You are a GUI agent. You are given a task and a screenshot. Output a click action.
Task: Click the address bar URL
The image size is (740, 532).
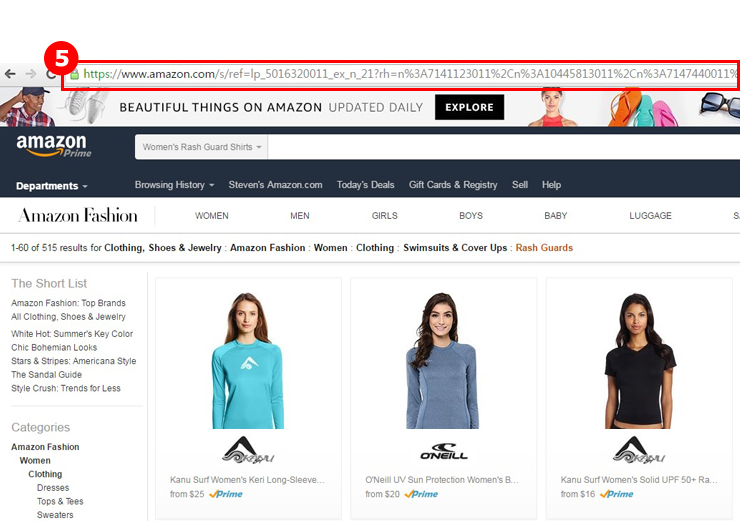pos(409,74)
